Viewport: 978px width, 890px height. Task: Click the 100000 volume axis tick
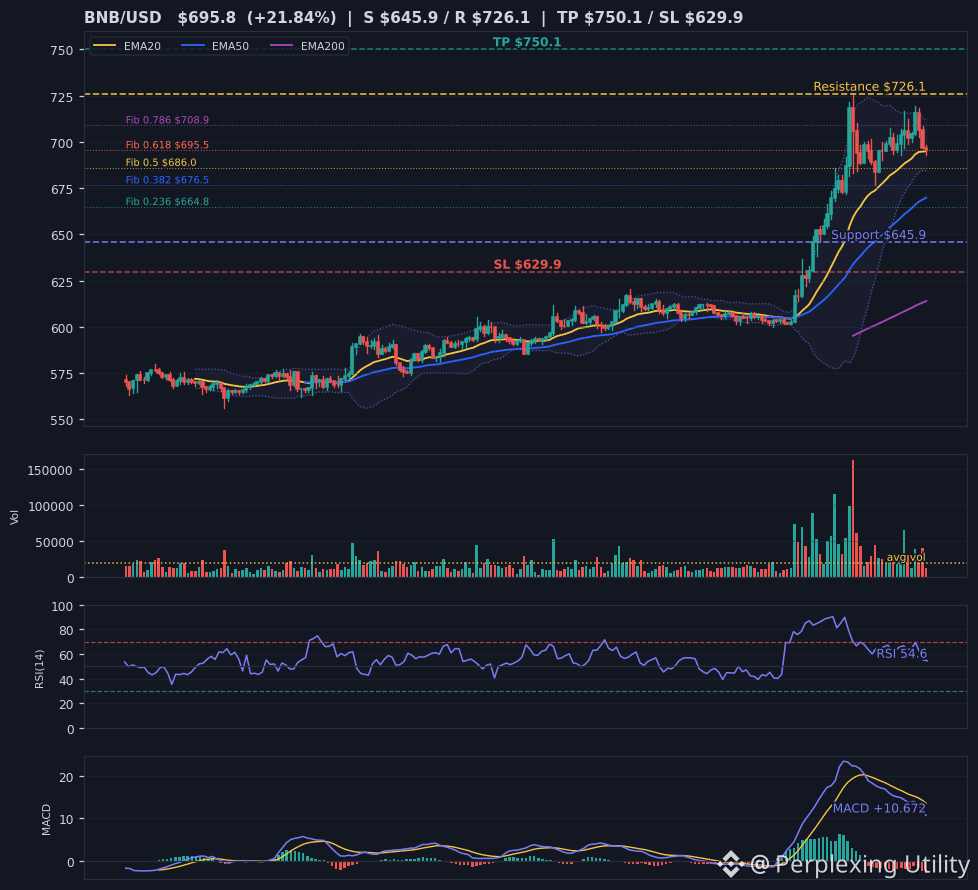point(51,506)
